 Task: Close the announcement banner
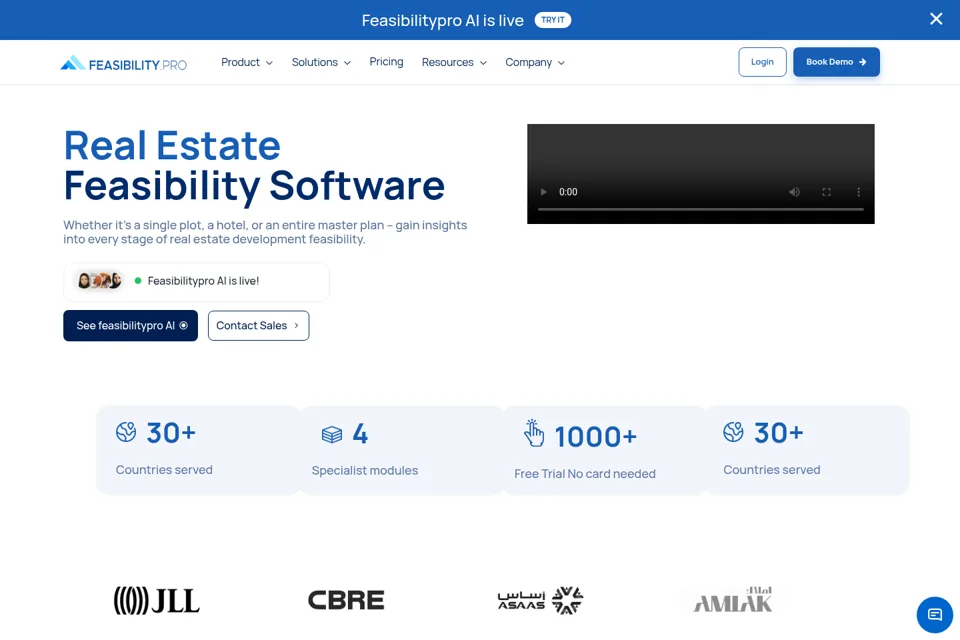point(936,19)
